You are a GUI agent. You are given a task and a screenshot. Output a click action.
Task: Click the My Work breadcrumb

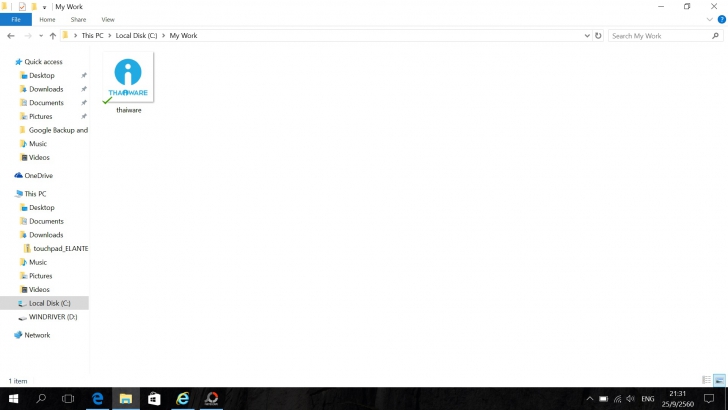[x=183, y=35]
